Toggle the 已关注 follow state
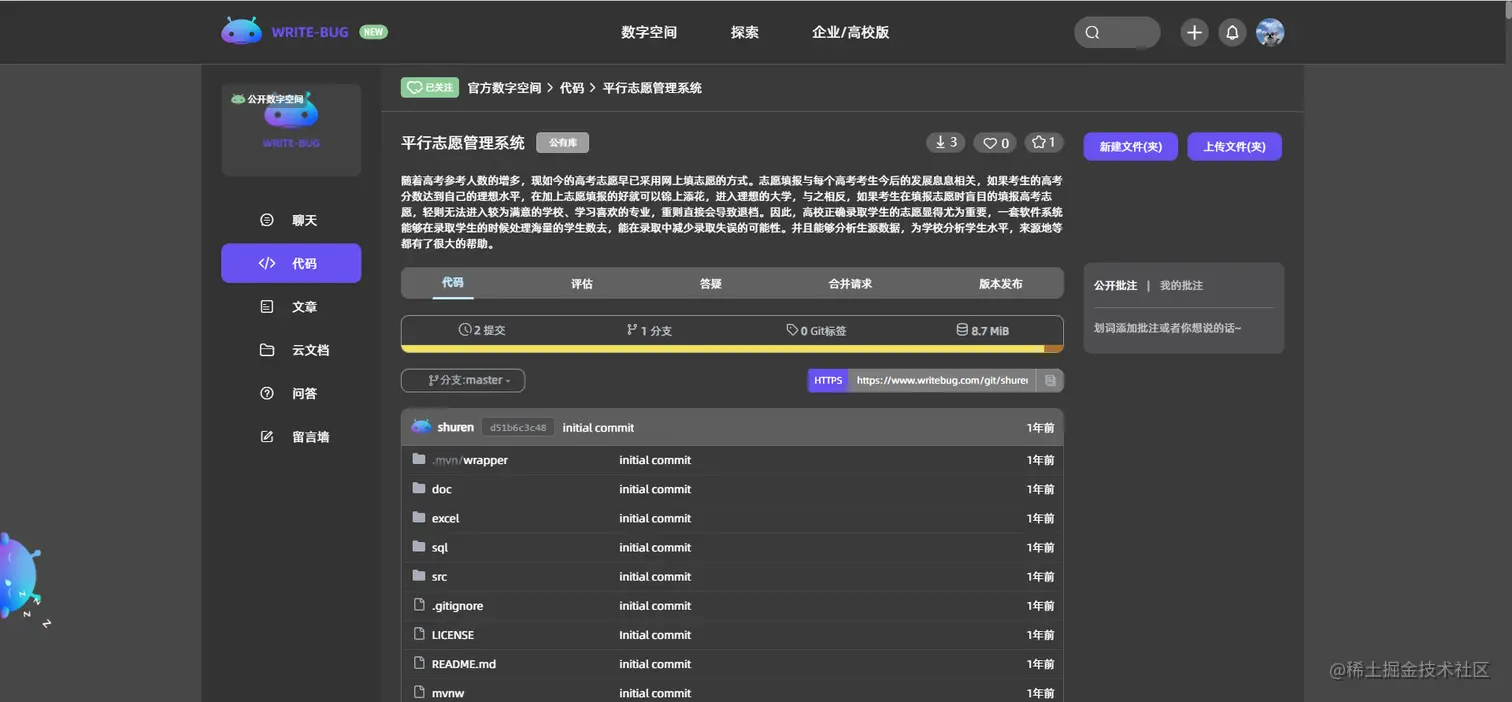 click(429, 87)
